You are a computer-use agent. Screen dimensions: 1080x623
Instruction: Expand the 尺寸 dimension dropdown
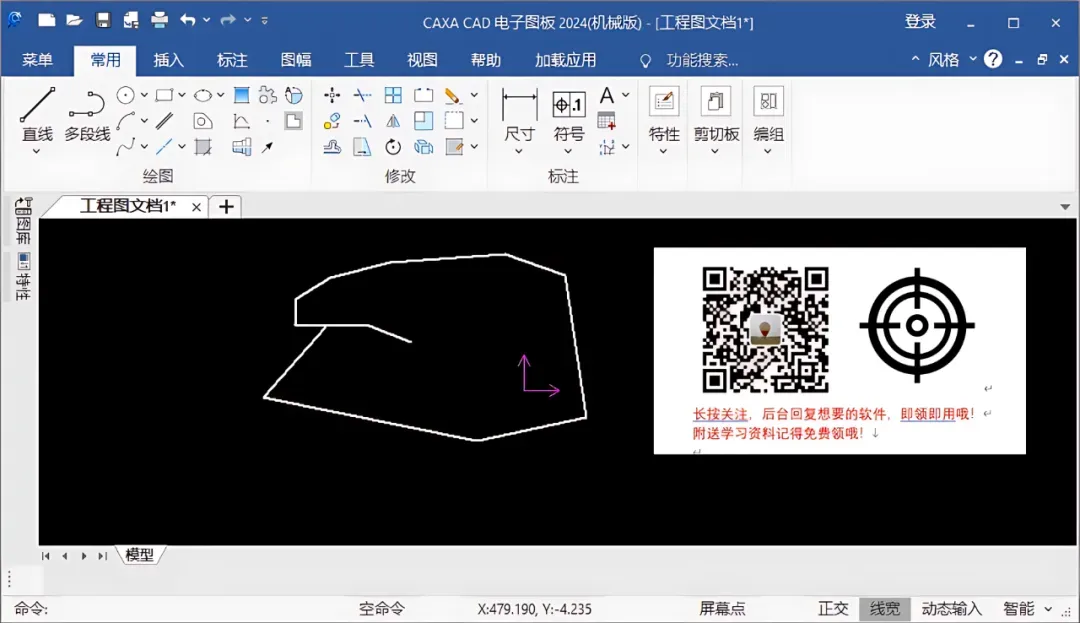coord(519,151)
